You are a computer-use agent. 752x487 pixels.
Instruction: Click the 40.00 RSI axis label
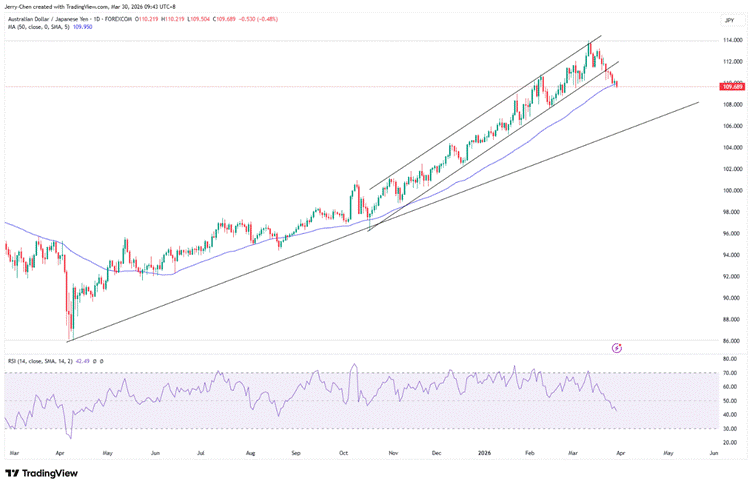(730, 415)
